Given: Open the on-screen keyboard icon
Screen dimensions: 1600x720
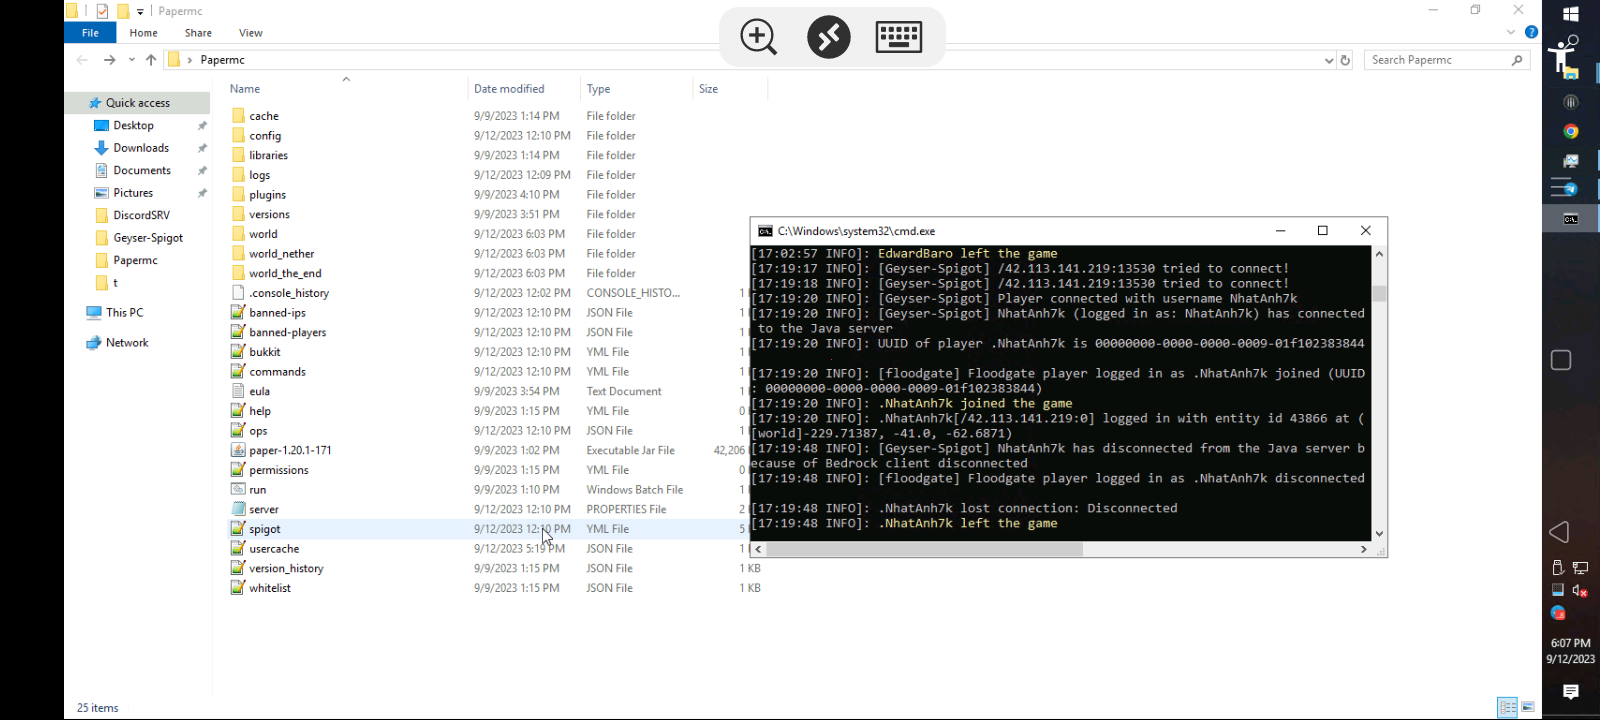Looking at the screenshot, I should click(x=898, y=37).
